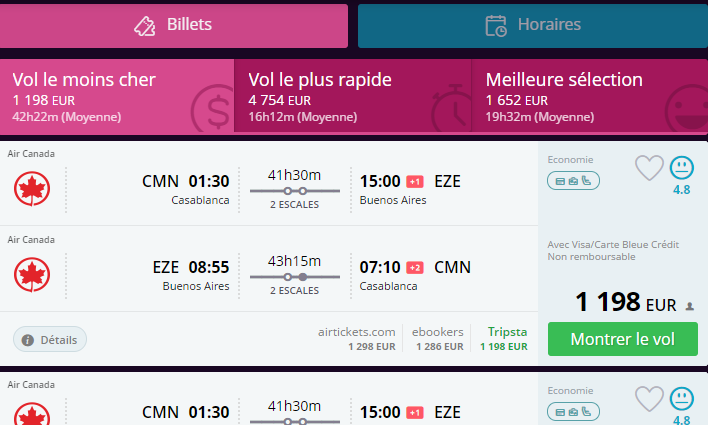Pick the Tripsta 1 198 EUR offer
Screen dimensions: 708x425
click(x=503, y=339)
